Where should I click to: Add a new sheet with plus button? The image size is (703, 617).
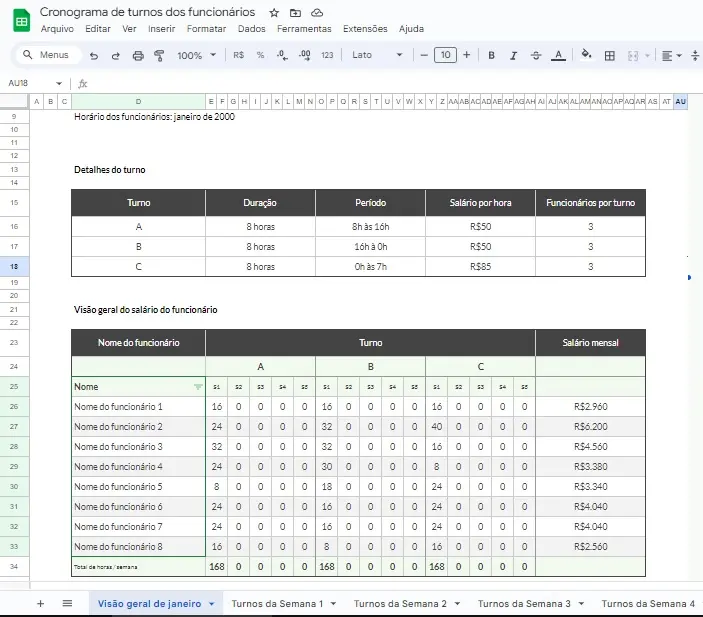40,604
